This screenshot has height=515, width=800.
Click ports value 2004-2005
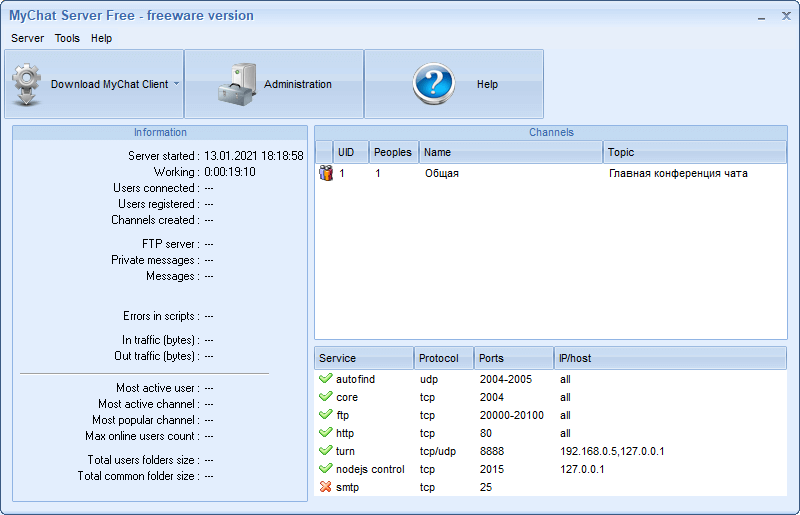[x=506, y=379]
